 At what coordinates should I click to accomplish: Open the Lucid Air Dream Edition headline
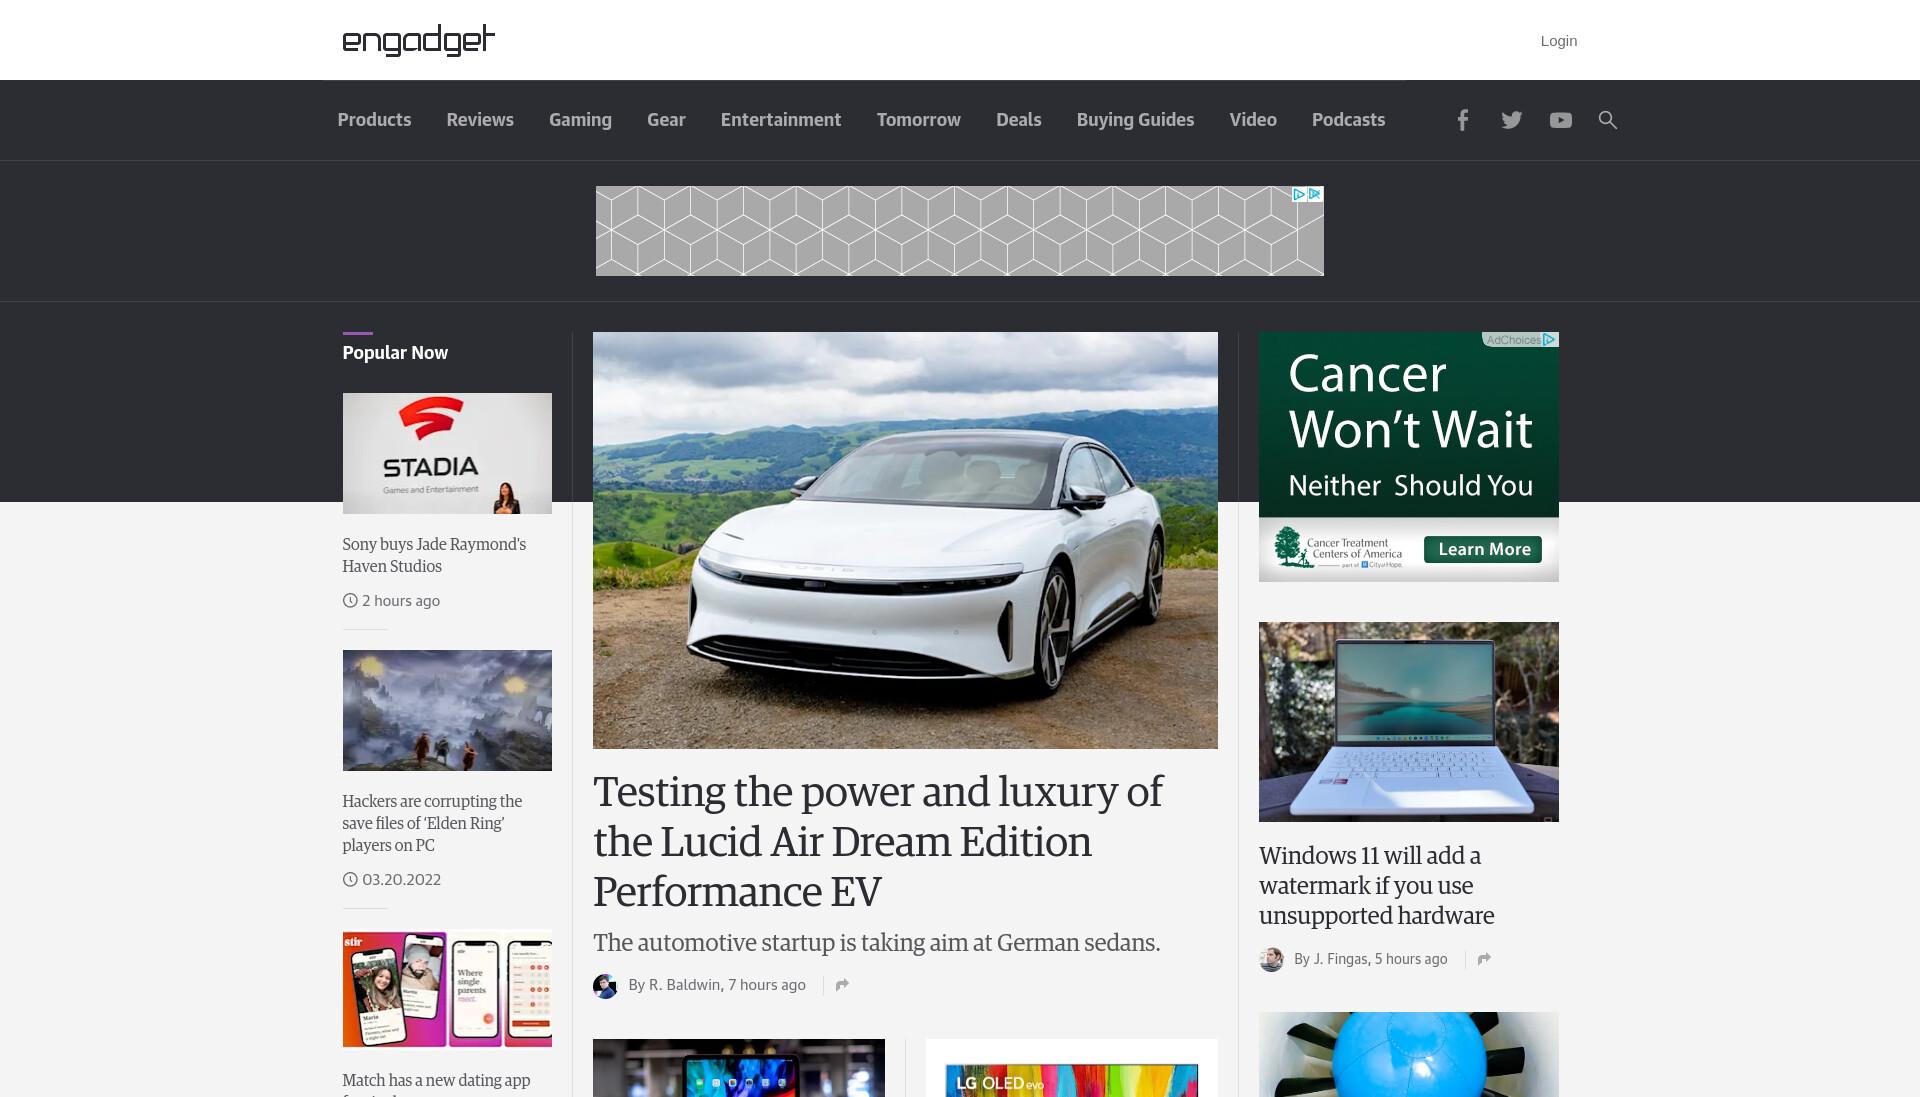(x=878, y=841)
